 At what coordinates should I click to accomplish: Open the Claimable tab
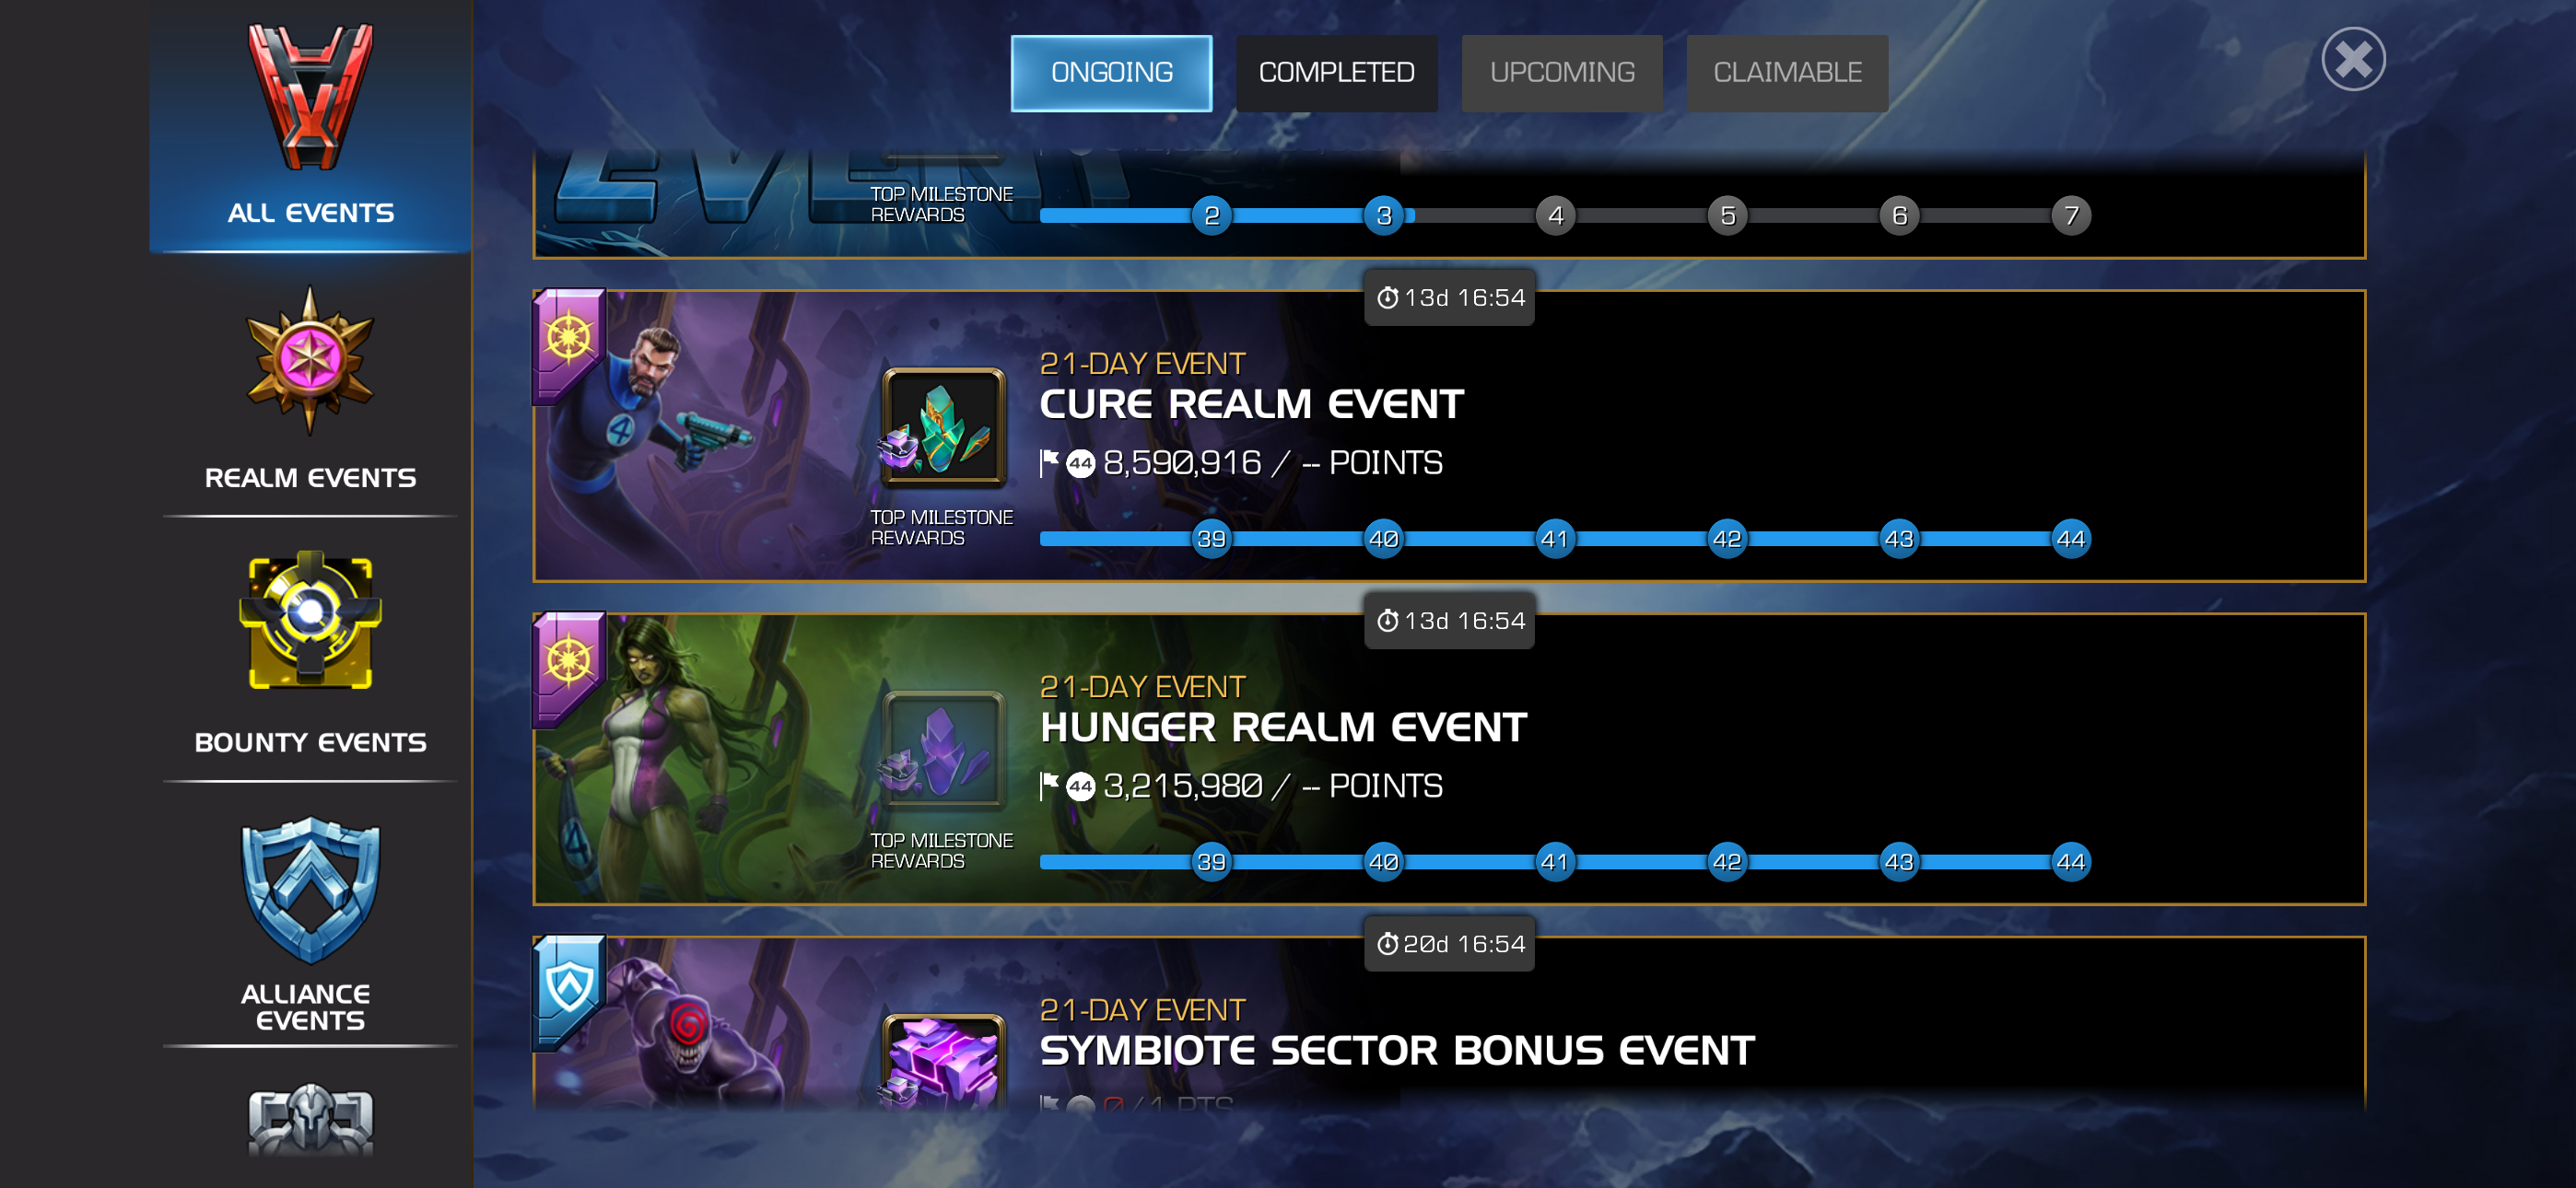tap(1787, 73)
